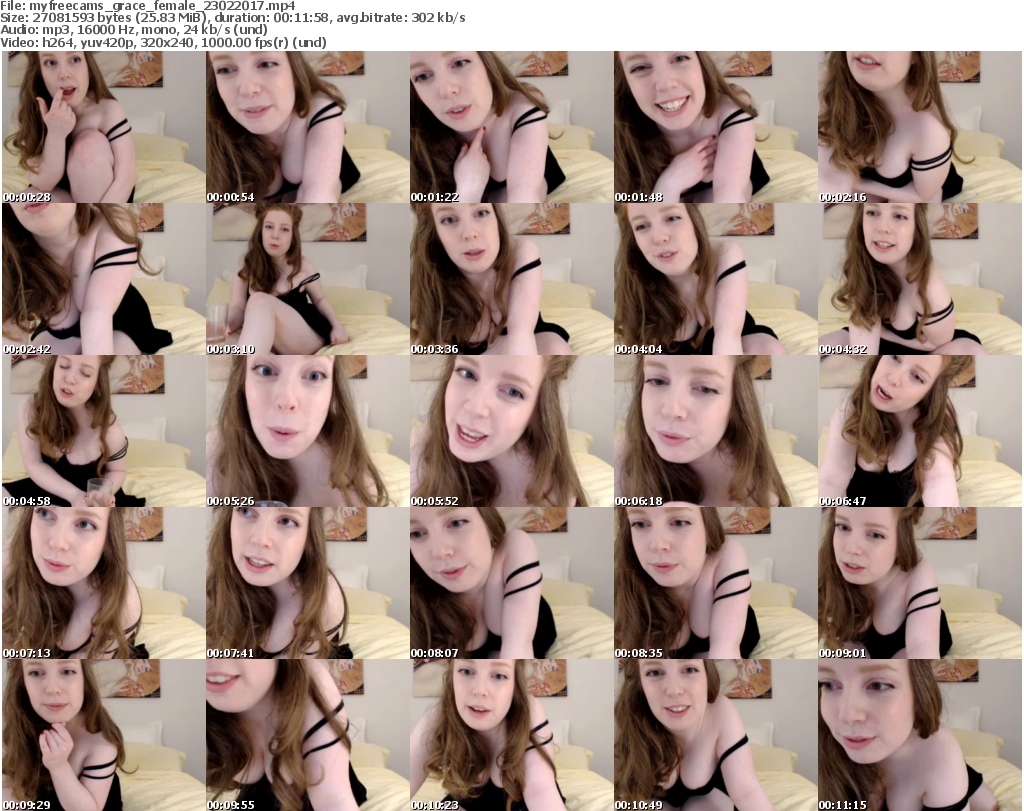The image size is (1024, 811).
Task: Choose the video frame marked 00:10:49
Action: [x=715, y=735]
